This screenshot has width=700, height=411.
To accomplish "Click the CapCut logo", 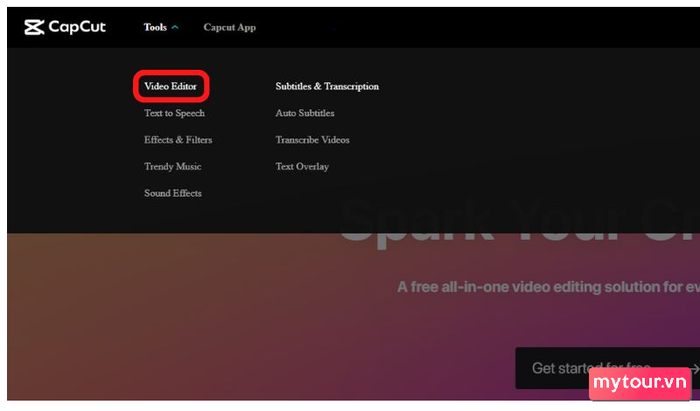I will [x=65, y=27].
